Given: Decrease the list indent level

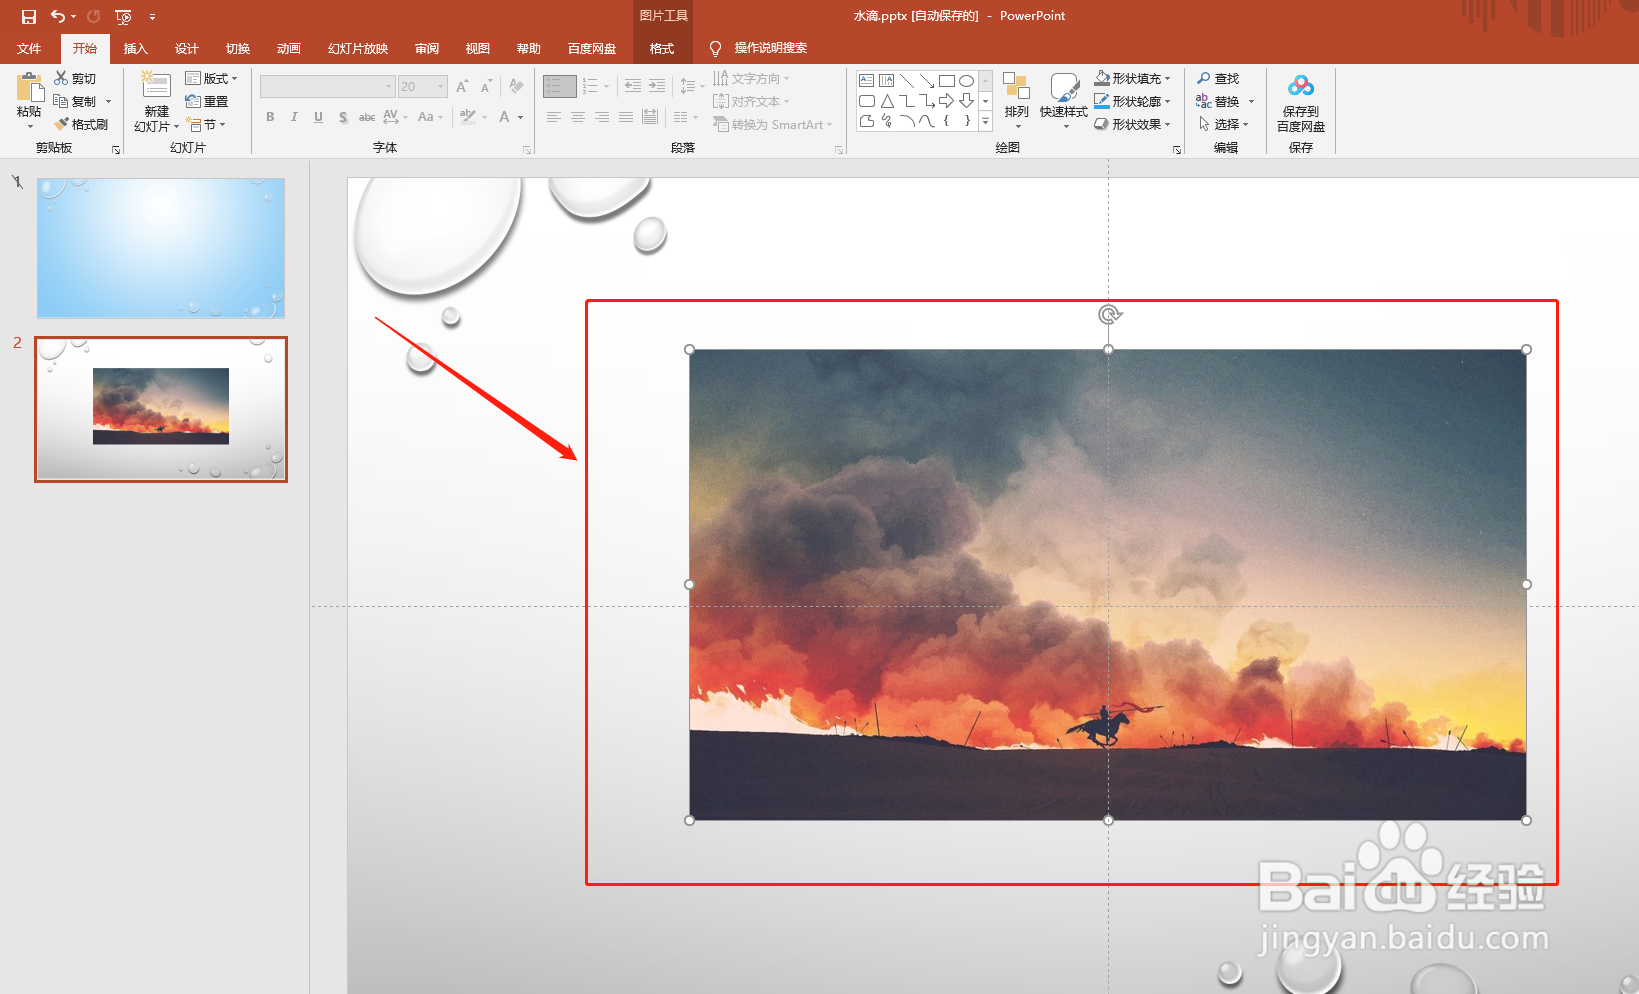Looking at the screenshot, I should click(633, 87).
